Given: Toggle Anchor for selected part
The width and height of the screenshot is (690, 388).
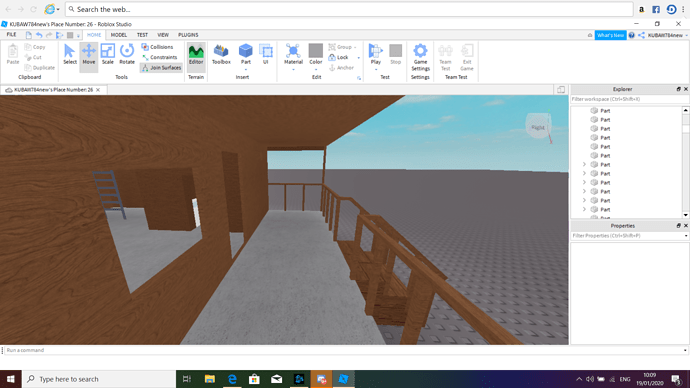Looking at the screenshot, I should [x=341, y=68].
